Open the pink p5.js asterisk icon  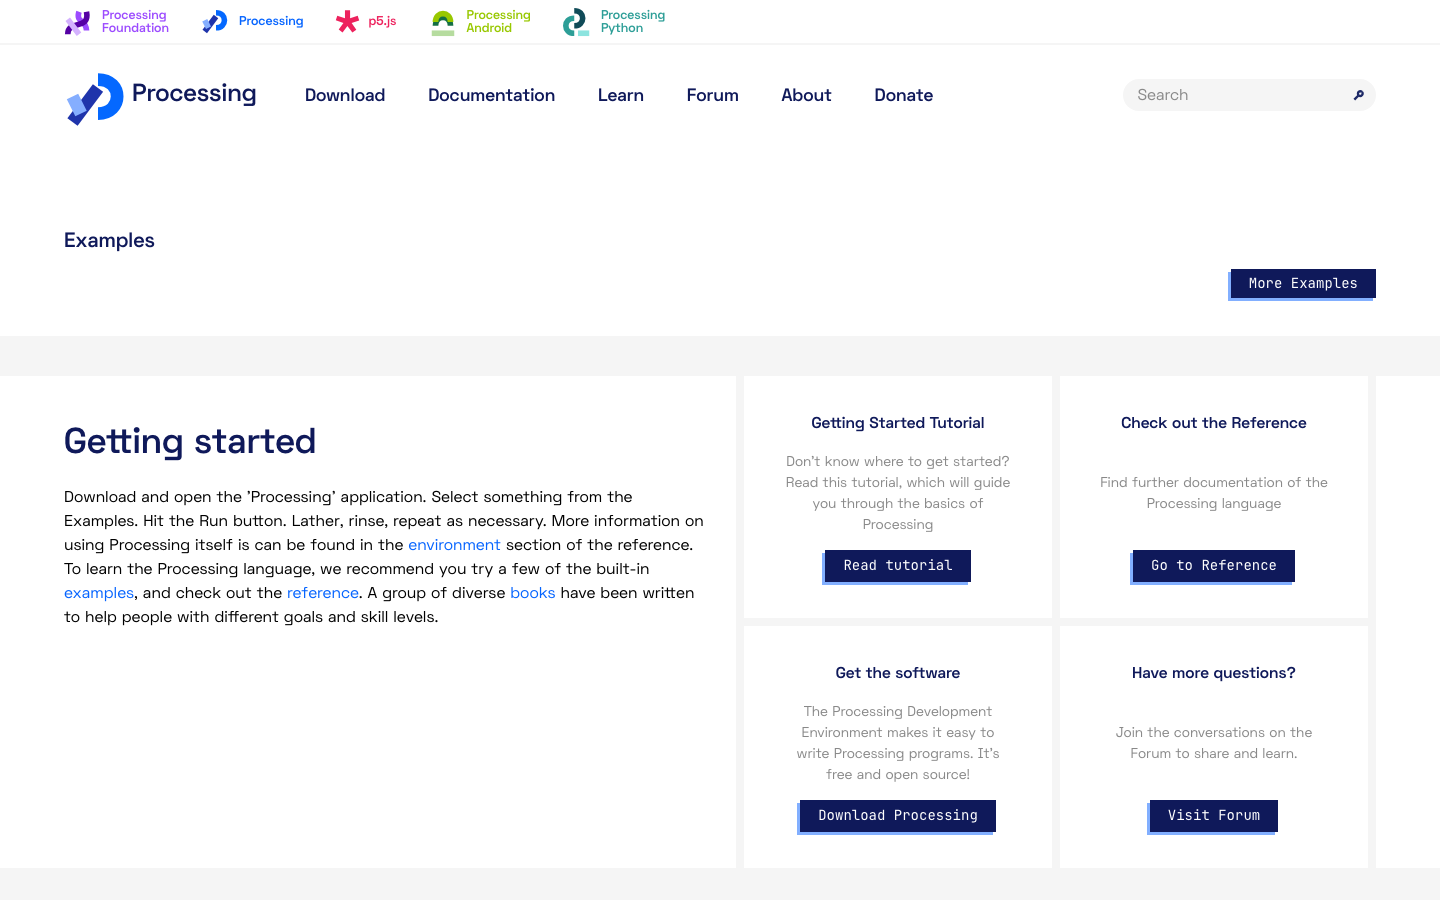coord(347,22)
